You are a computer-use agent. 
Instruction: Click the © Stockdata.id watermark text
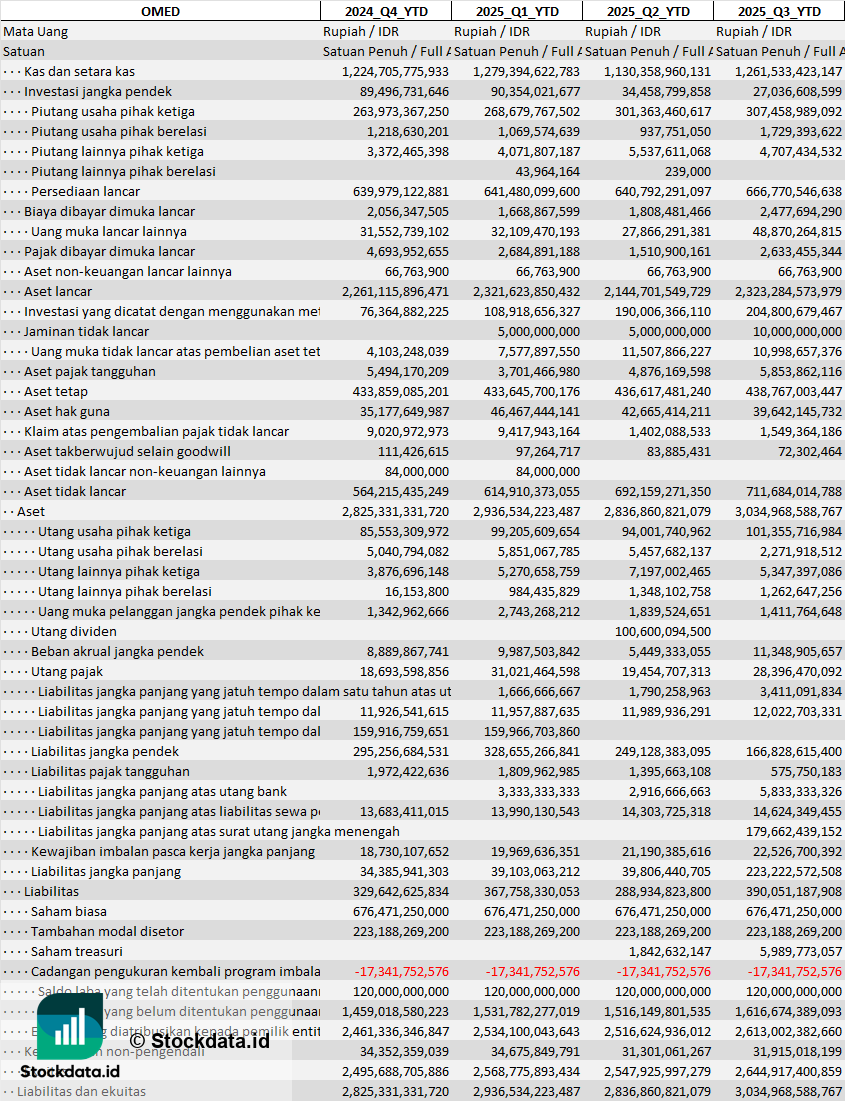point(198,1040)
